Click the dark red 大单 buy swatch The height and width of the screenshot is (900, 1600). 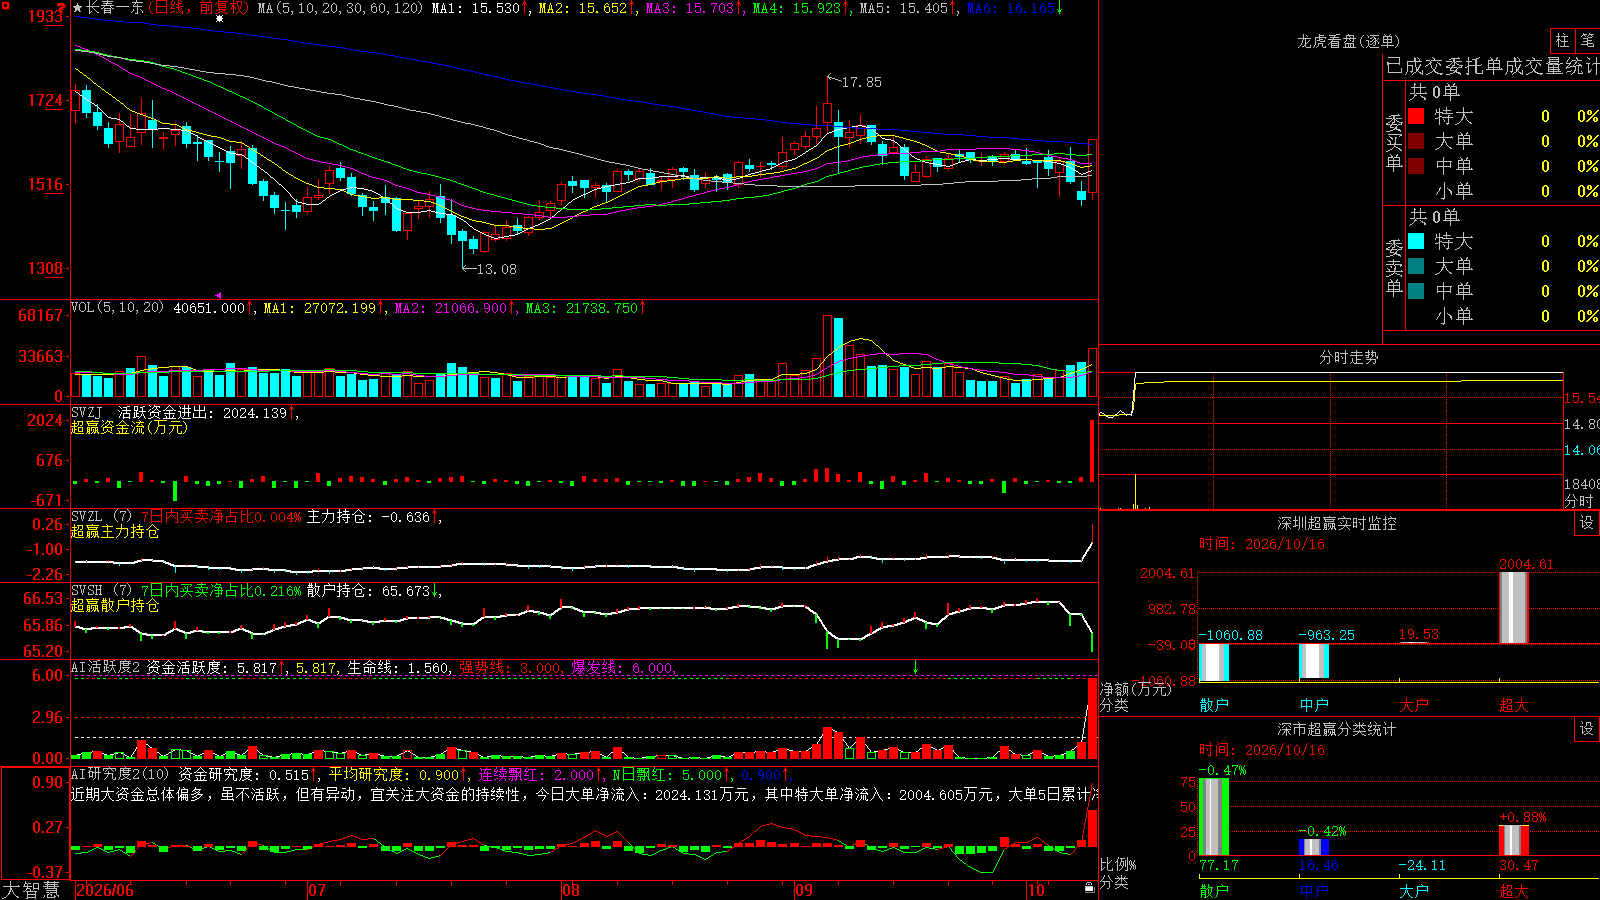[x=1416, y=141]
